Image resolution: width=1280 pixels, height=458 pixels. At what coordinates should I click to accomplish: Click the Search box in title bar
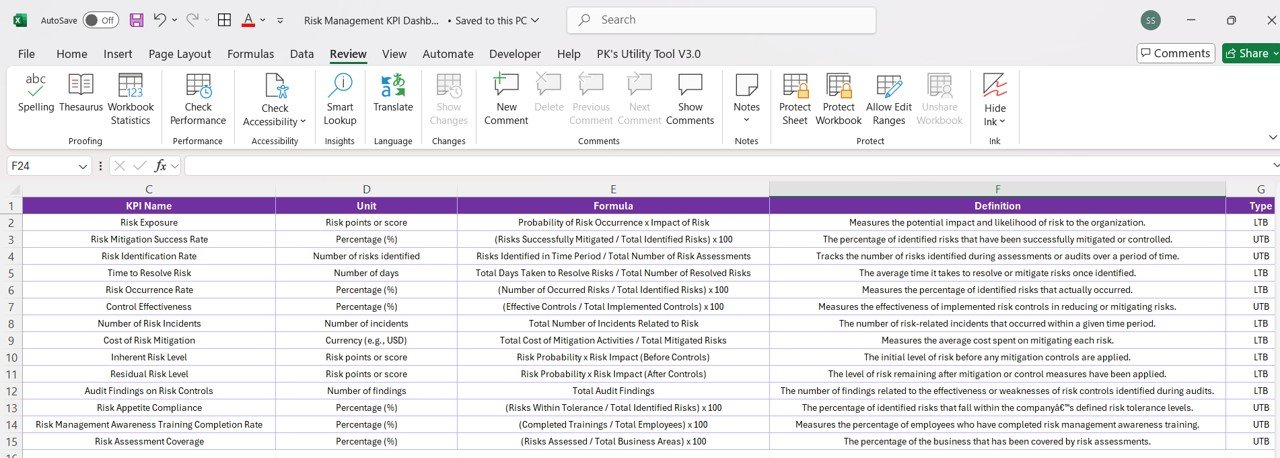721,20
